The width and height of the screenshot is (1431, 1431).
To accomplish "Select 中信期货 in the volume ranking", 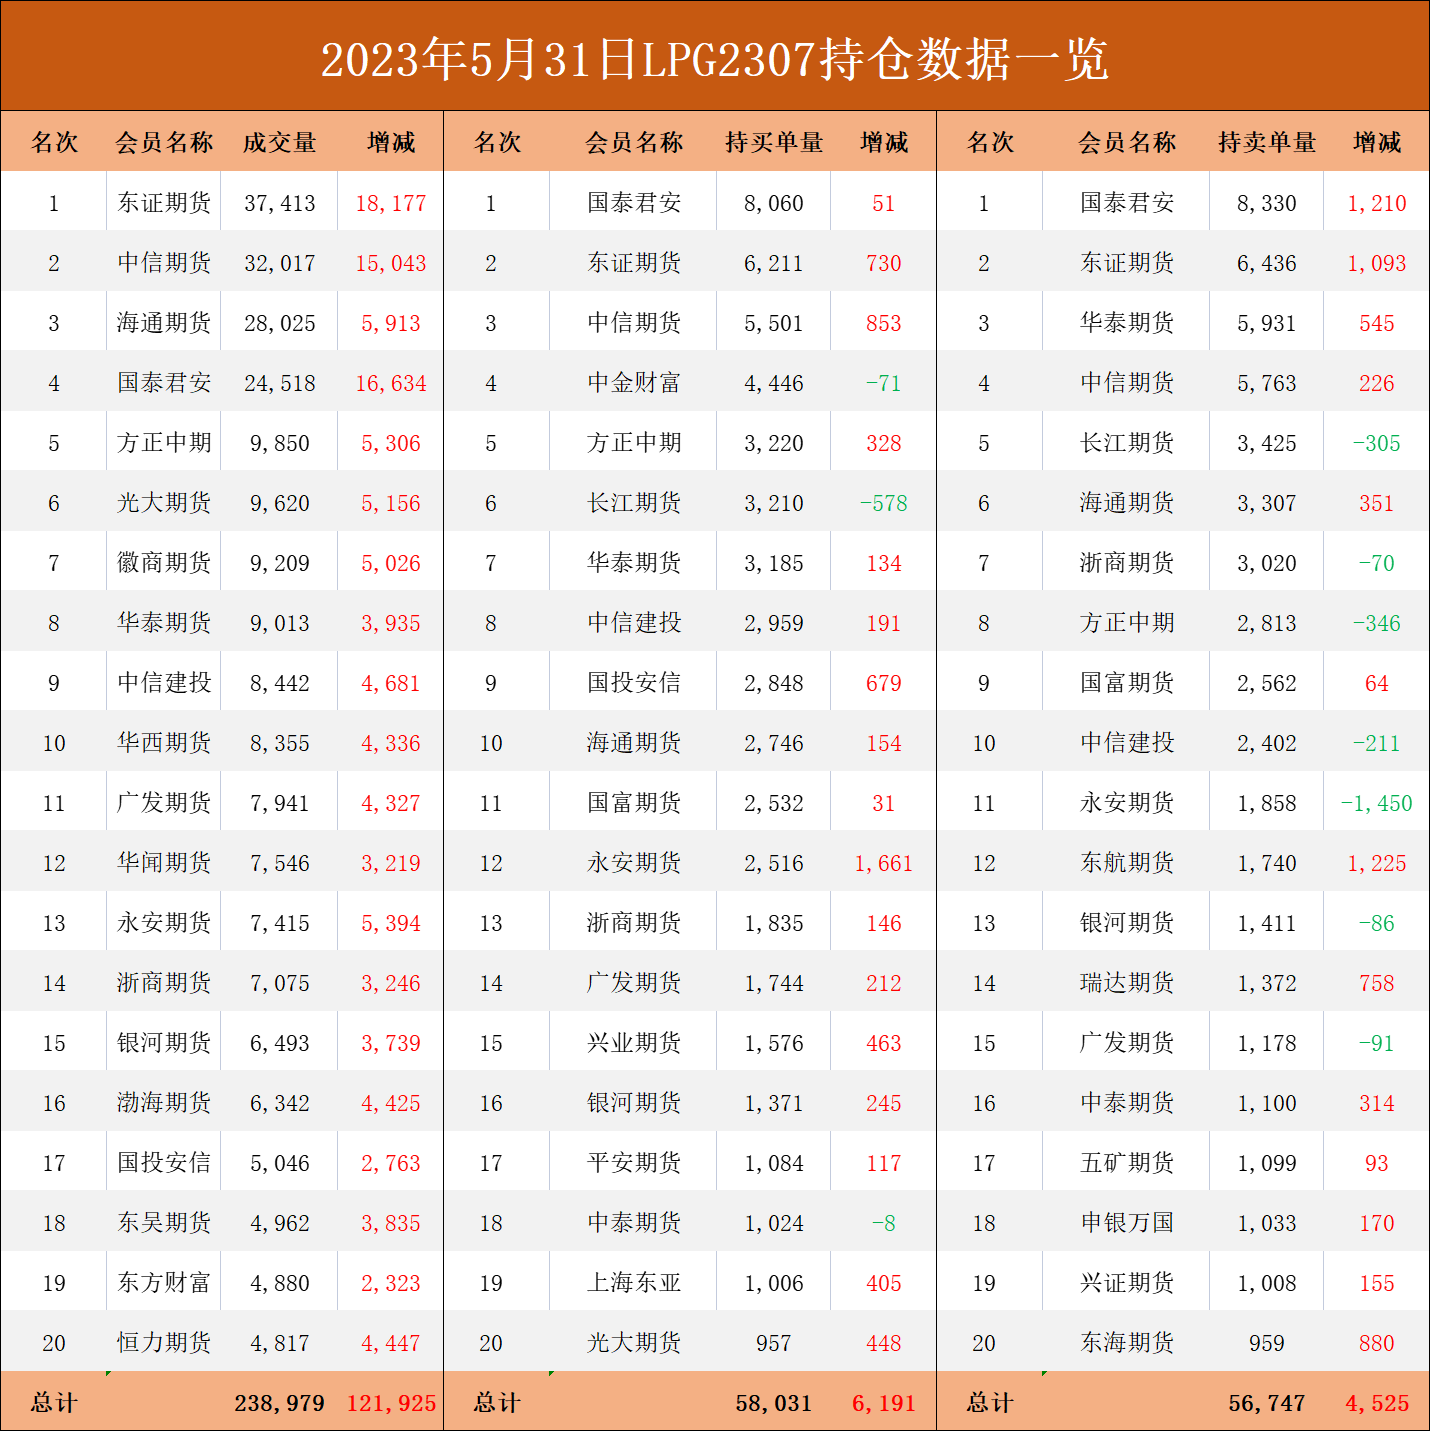I will click(x=164, y=262).
